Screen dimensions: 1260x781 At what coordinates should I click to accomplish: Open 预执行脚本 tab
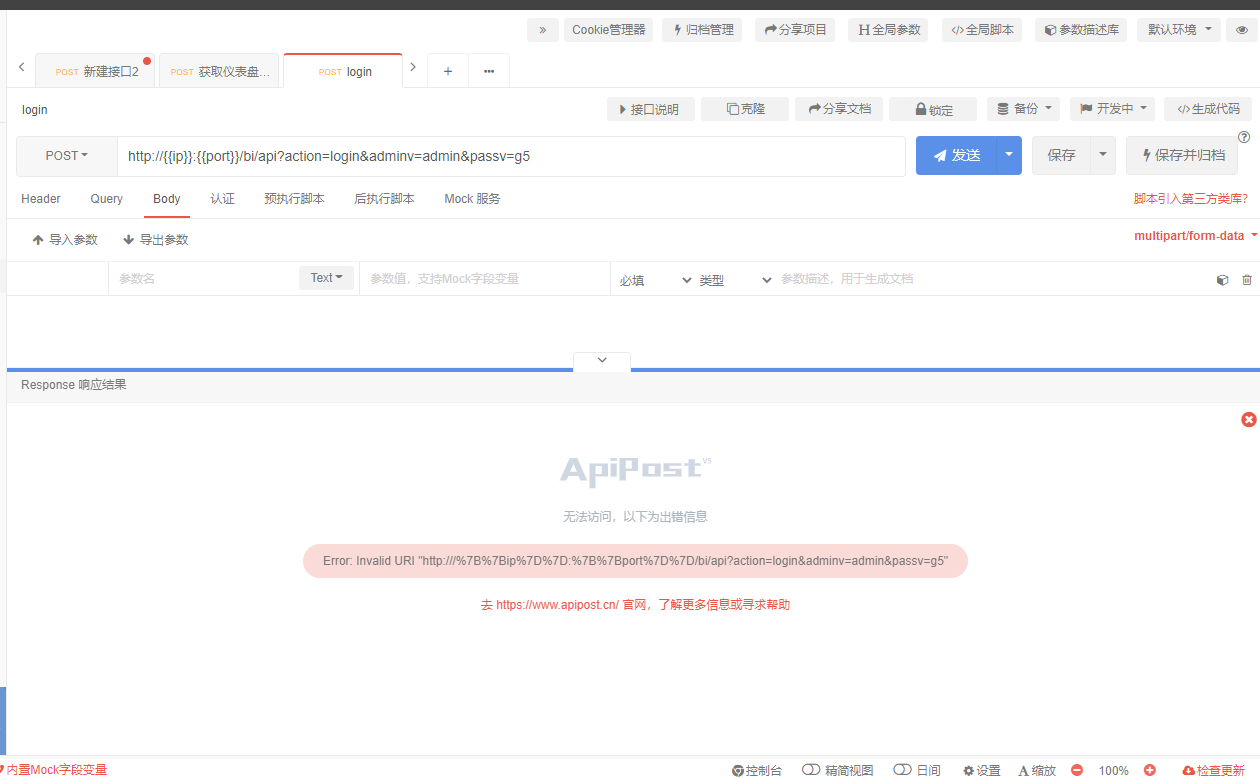(x=294, y=199)
